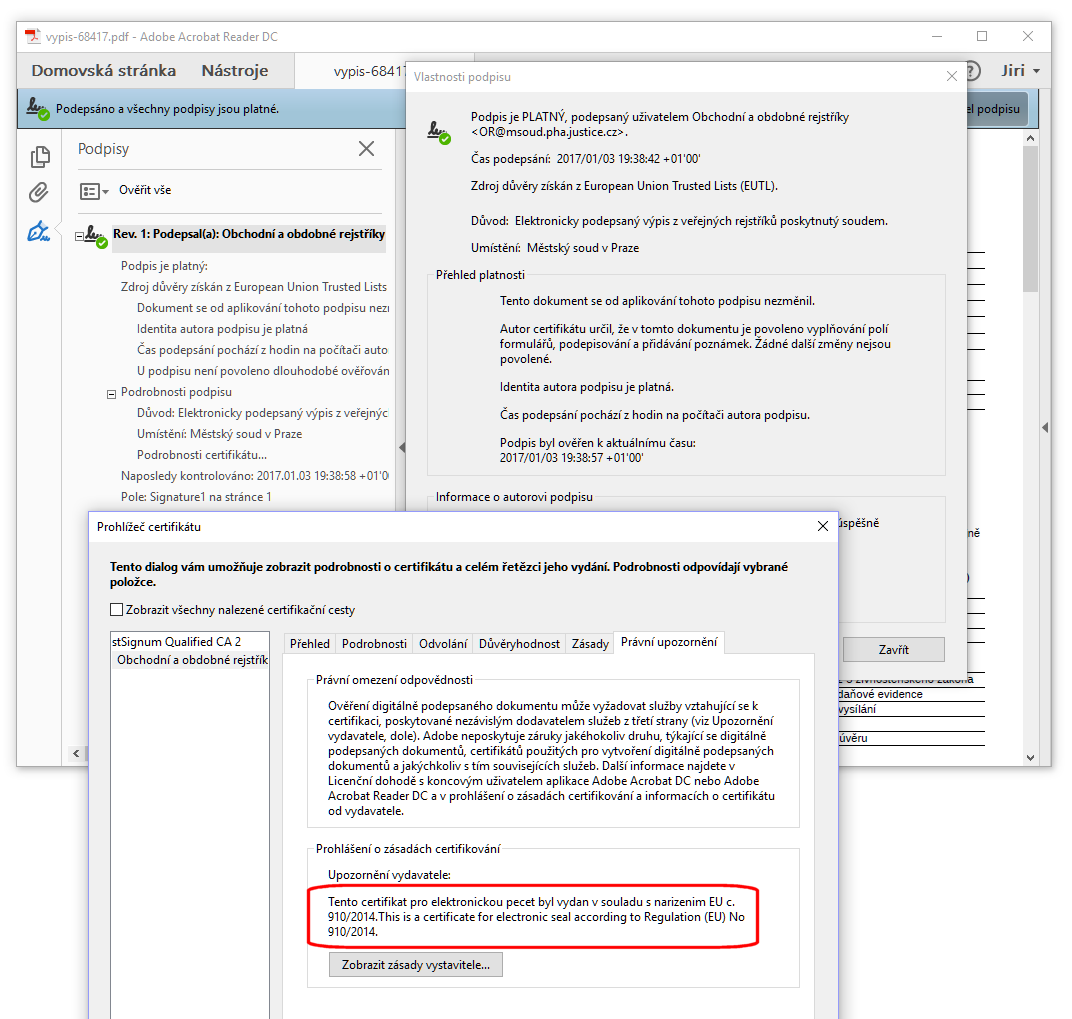
Task: Open the attachments paperclip sidebar icon
Action: point(39,193)
